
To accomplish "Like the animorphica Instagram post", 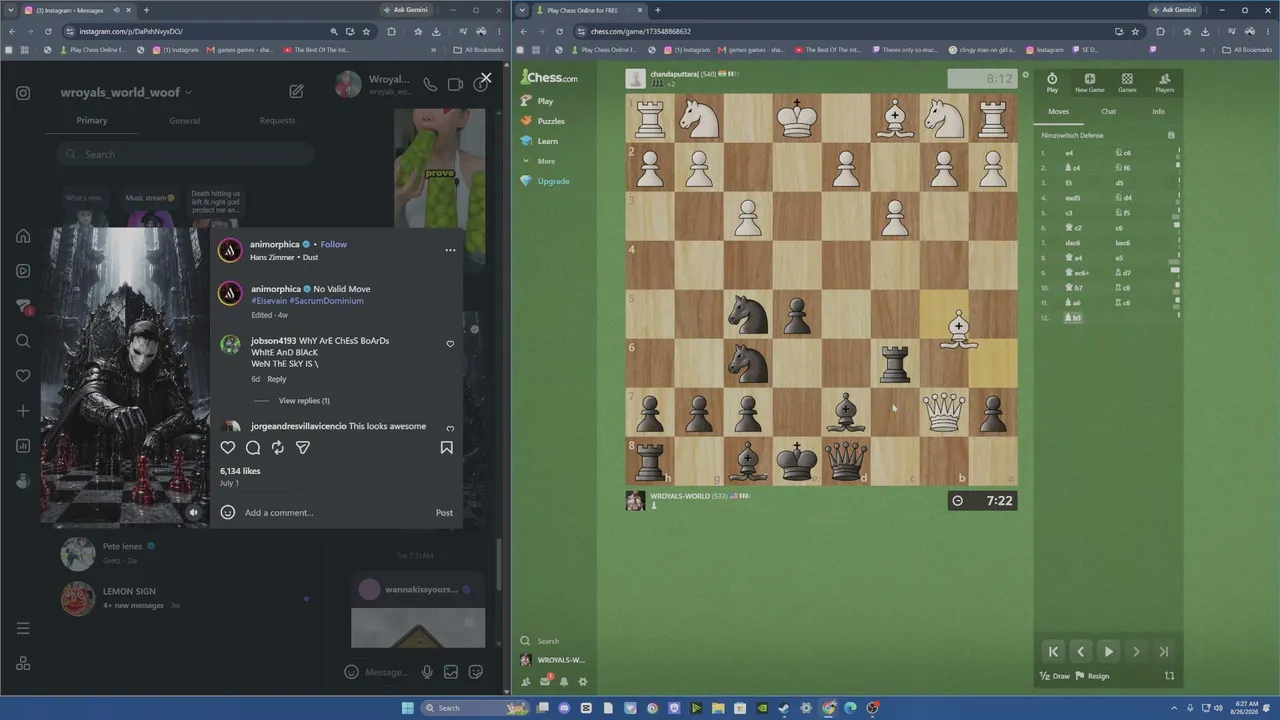I will coord(228,448).
